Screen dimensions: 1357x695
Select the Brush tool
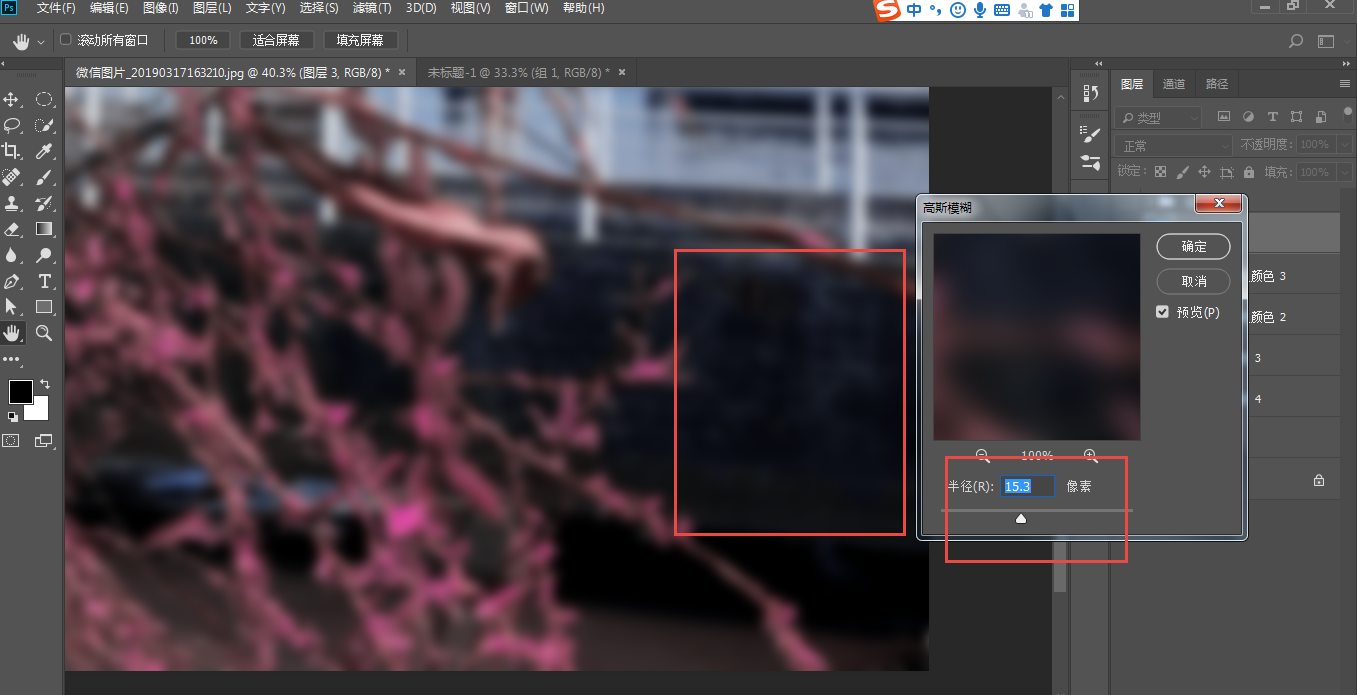[x=44, y=177]
